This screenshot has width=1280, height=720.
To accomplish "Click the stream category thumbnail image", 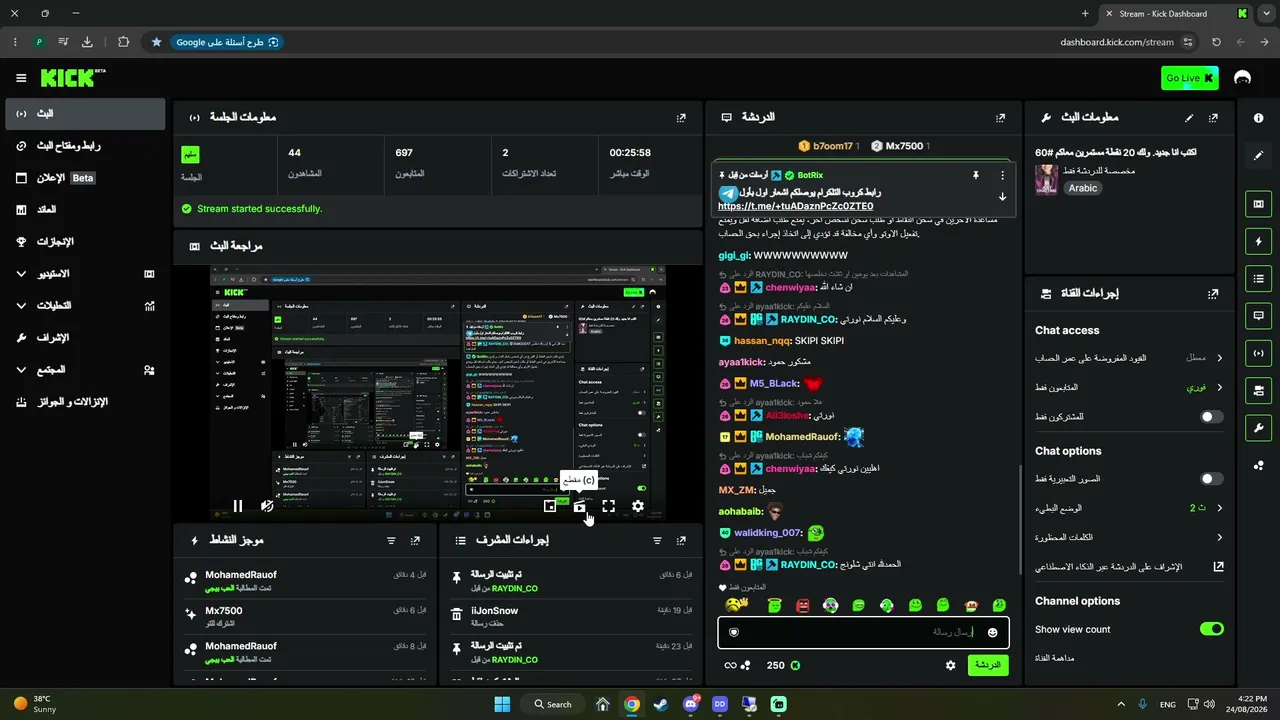I will [x=1047, y=180].
